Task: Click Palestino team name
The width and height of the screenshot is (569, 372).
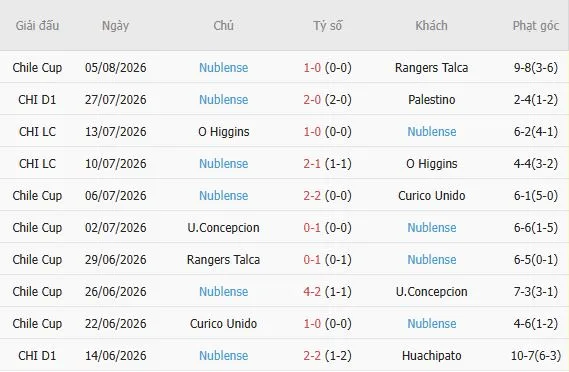Action: click(x=431, y=99)
